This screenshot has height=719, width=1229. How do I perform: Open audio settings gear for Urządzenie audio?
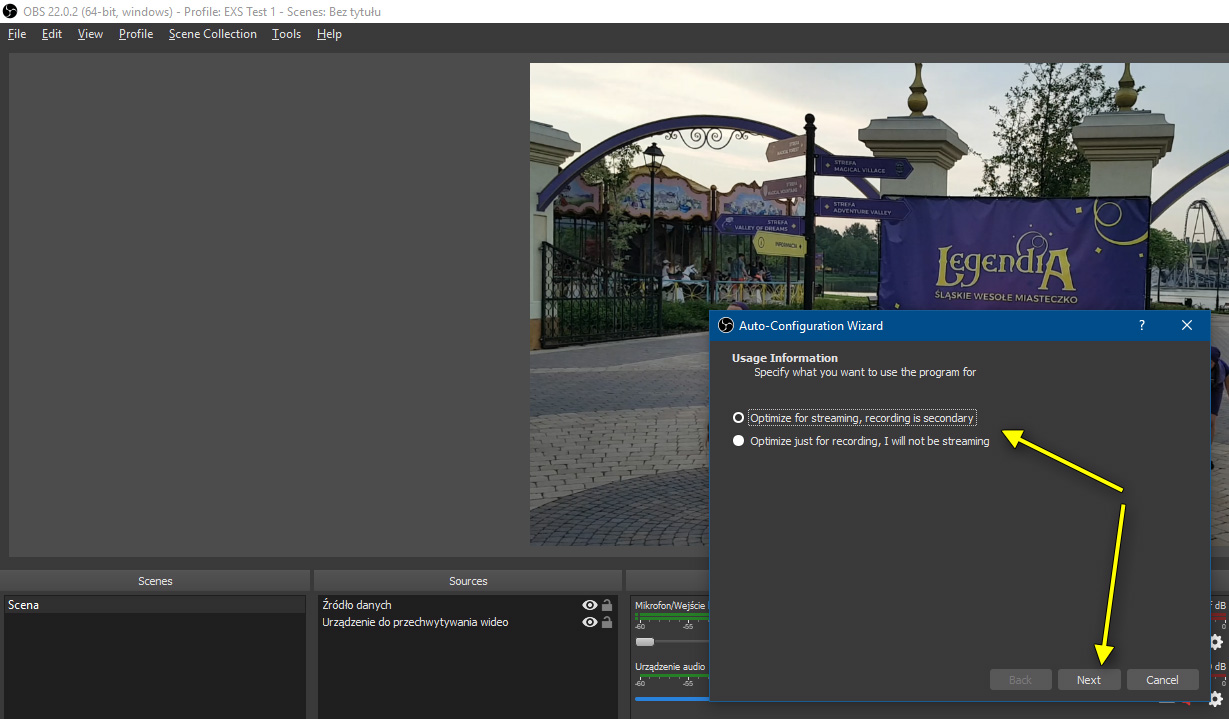pos(1216,699)
